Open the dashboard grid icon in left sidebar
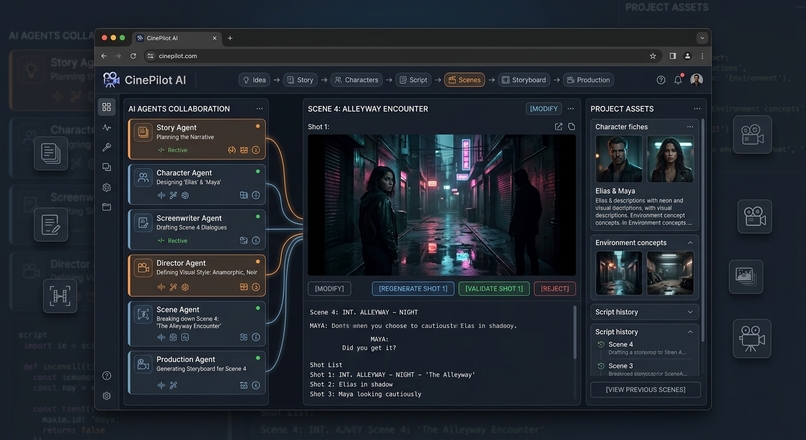 [x=107, y=107]
